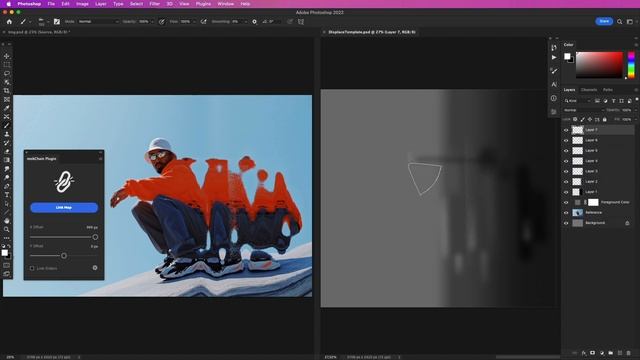Toggle the layer filter on/off switch
This screenshot has width=640, height=360.
[x=636, y=99]
